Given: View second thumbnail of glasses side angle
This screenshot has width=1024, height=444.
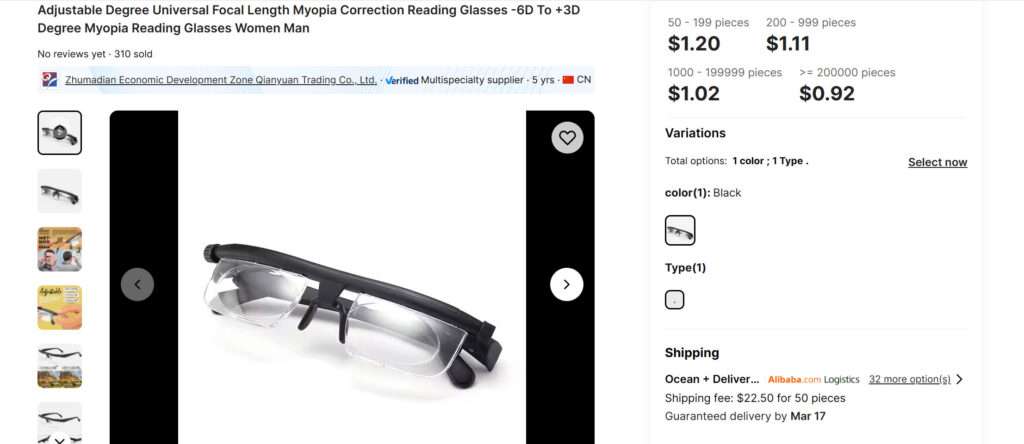Looking at the screenshot, I should tap(60, 191).
